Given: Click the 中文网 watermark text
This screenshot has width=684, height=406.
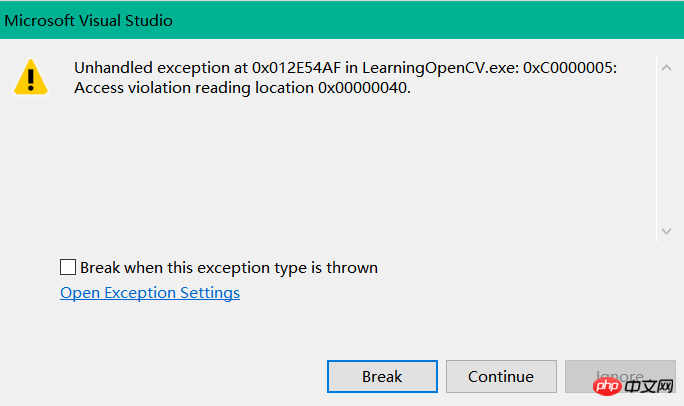Looking at the screenshot, I should (649, 386).
